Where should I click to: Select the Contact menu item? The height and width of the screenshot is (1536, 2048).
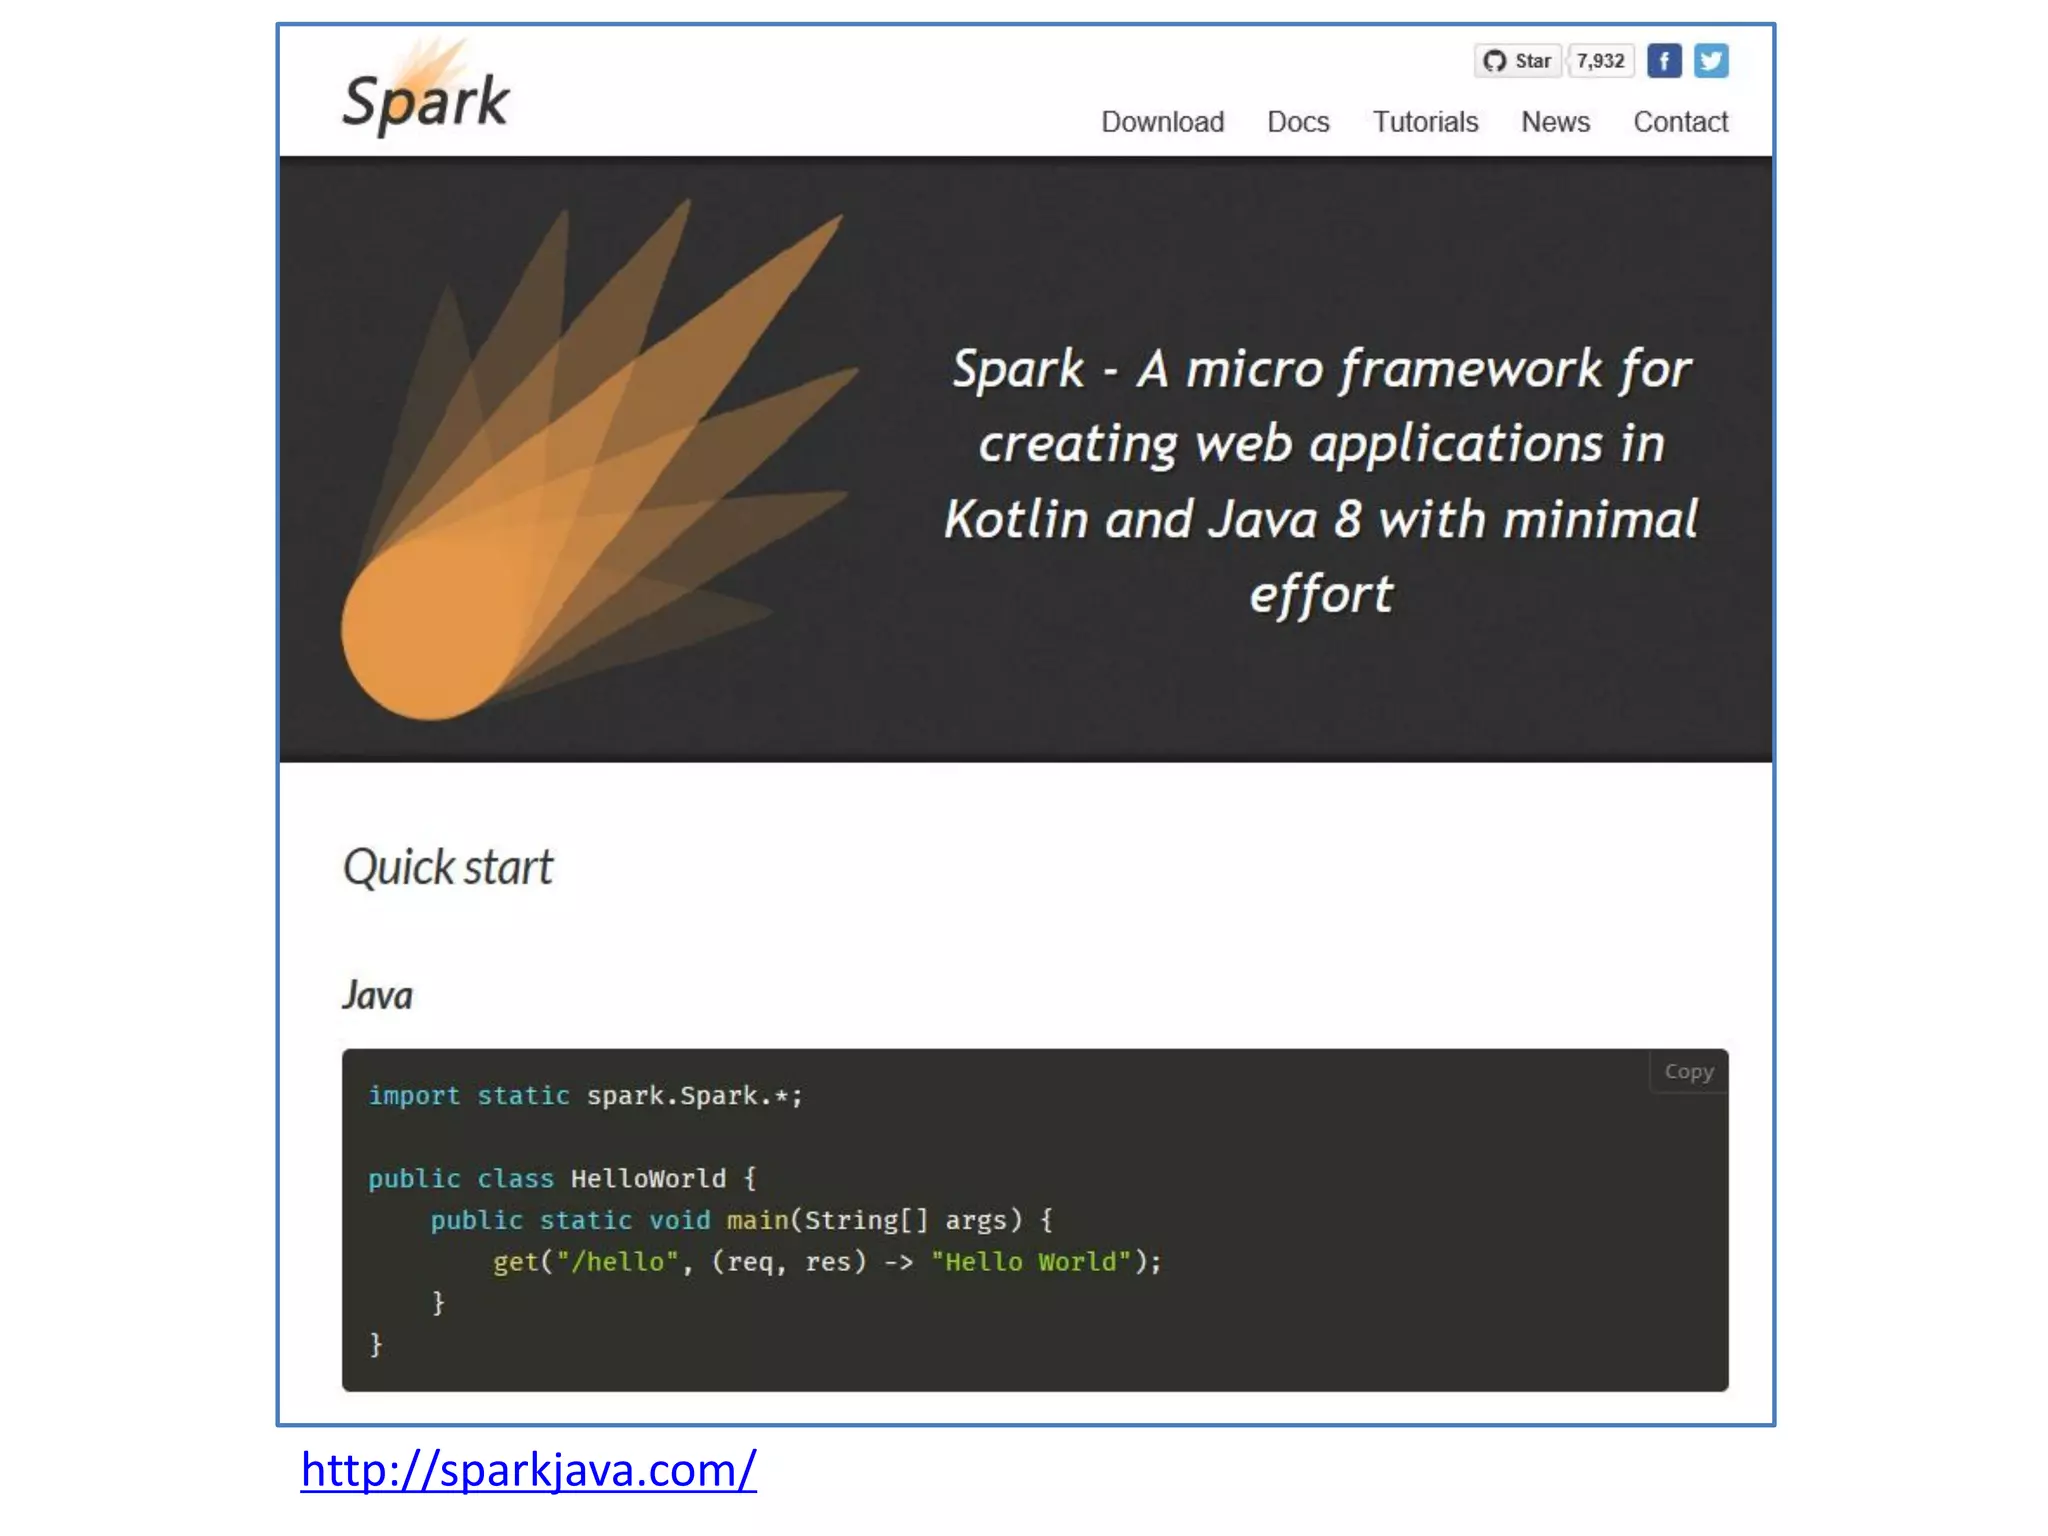pos(1680,122)
